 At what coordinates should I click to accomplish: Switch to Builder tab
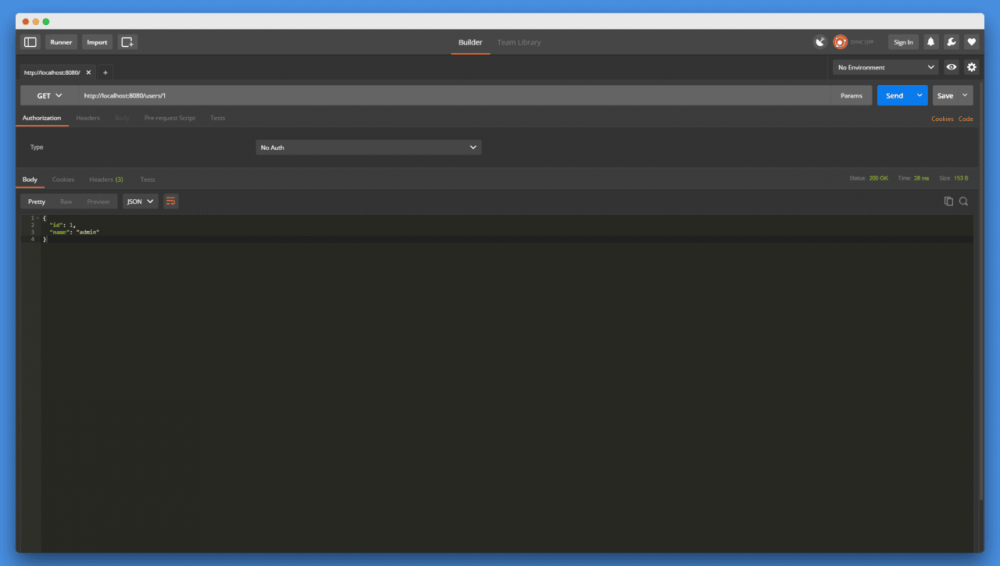[470, 42]
